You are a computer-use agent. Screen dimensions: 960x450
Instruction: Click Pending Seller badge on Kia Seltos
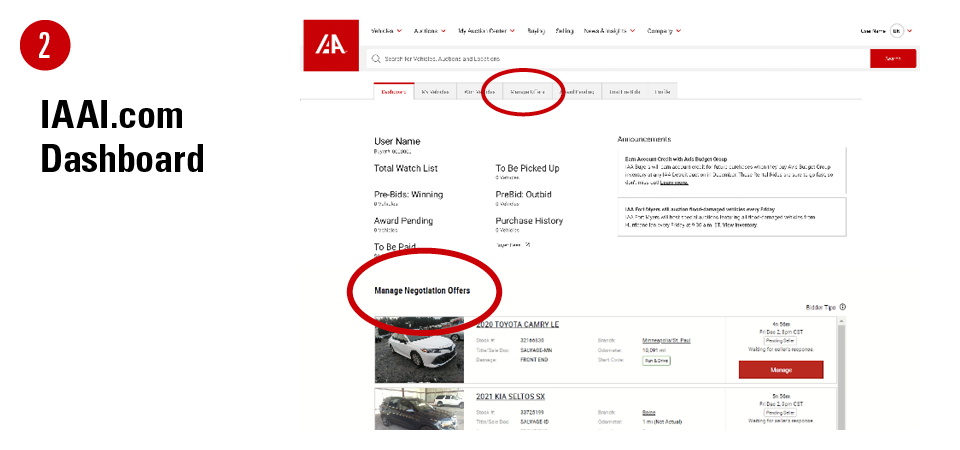click(781, 413)
